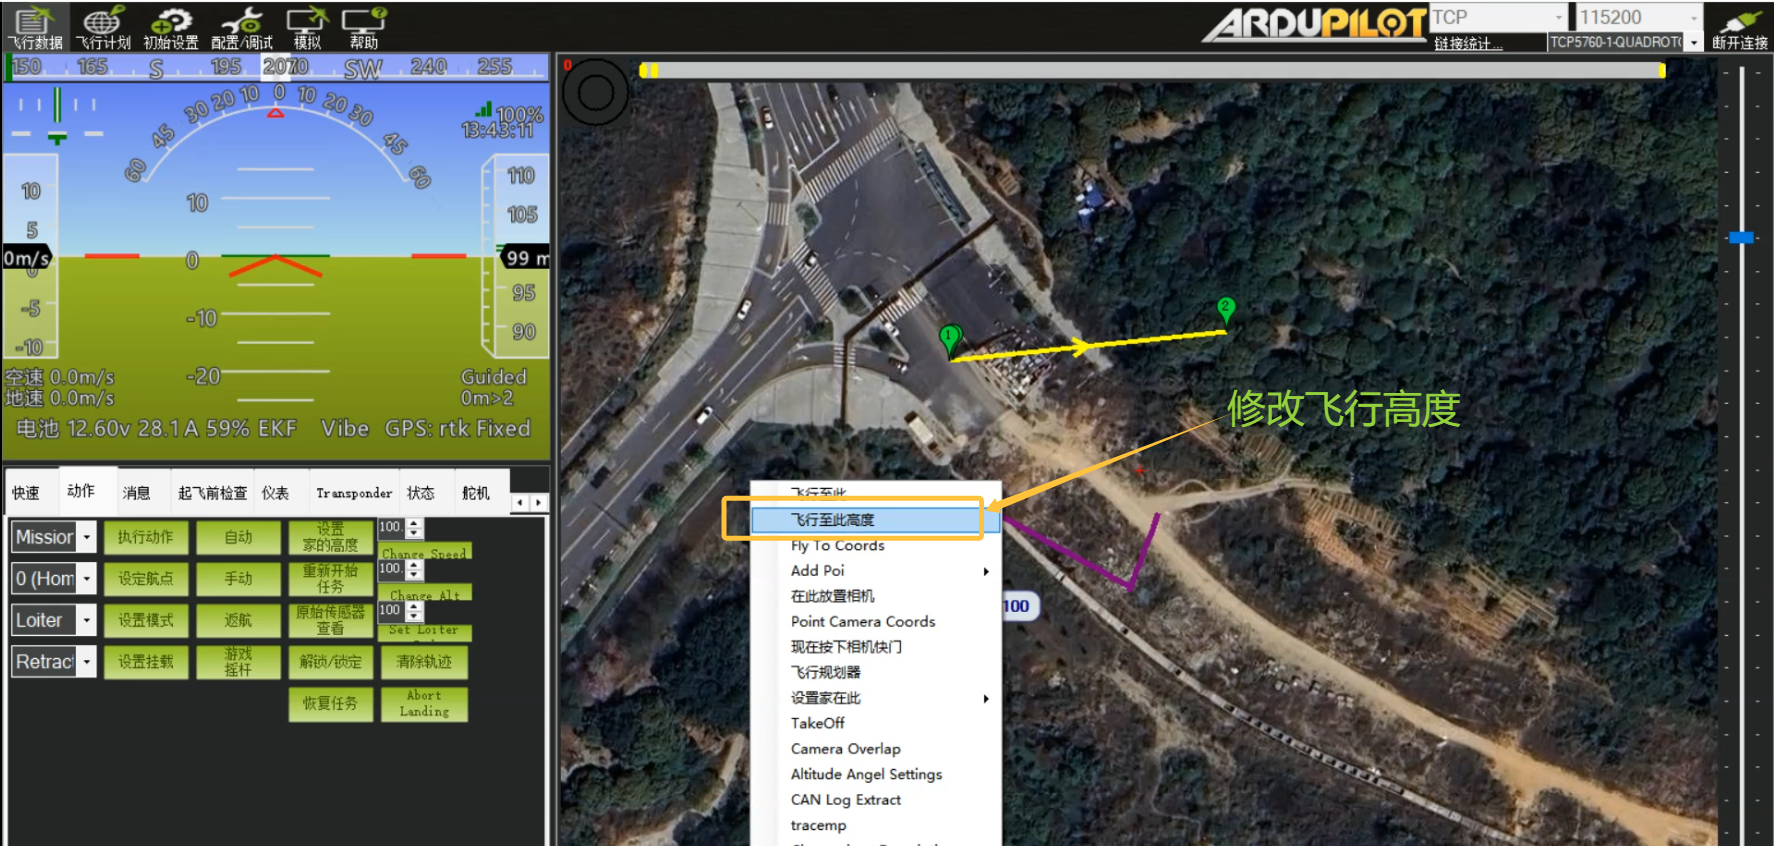
Task: Expand the Loiter mode dropdown
Action: 87,621
